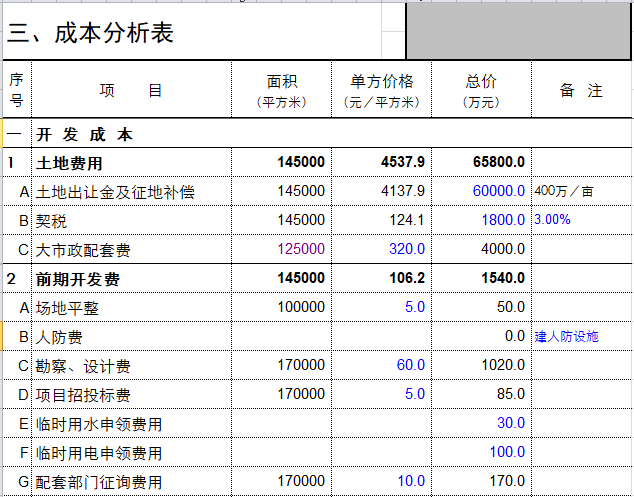The image size is (634, 497).
Task: Click the 项目招投标费 item cell
Action: [83, 395]
